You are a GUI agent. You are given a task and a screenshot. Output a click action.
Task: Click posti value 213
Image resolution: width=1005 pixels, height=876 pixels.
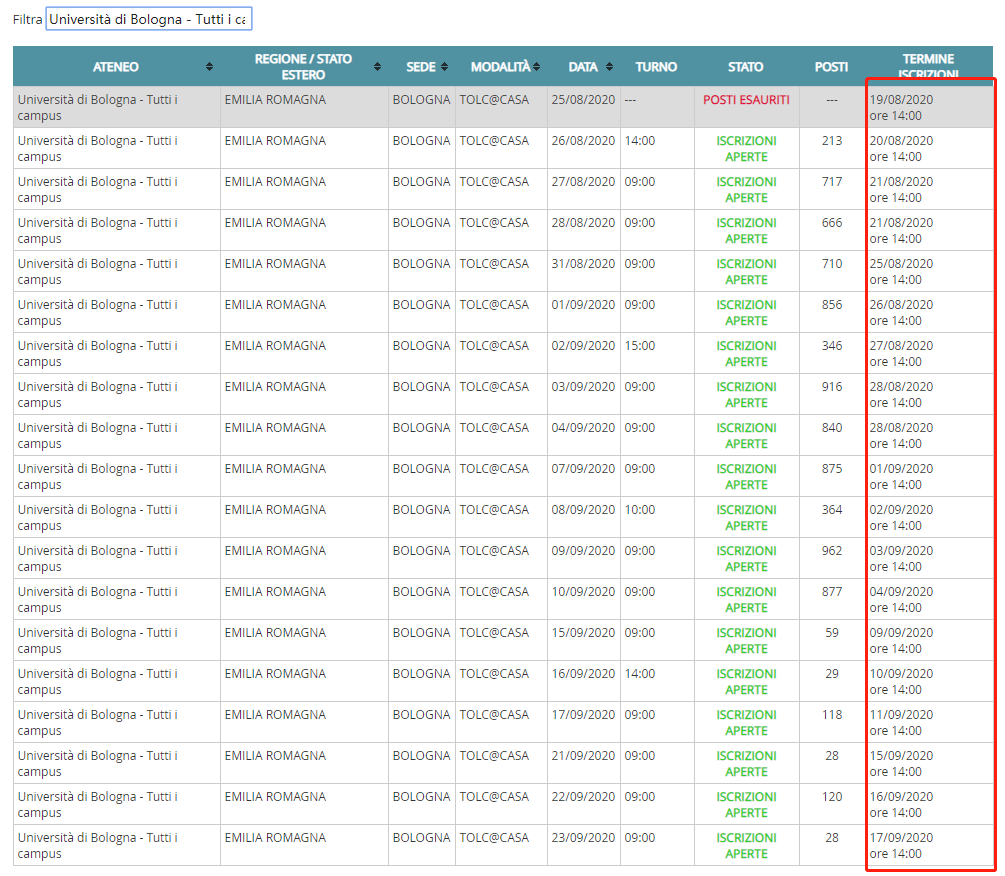832,141
